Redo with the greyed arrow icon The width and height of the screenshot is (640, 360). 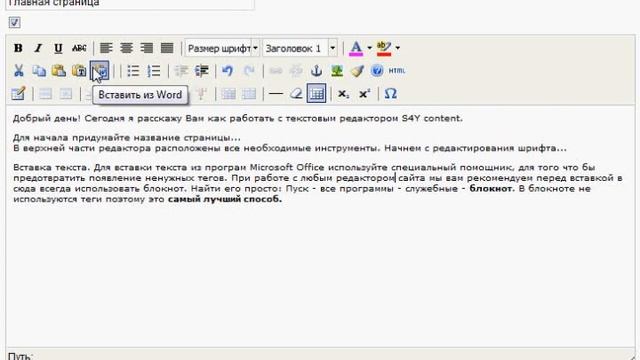coord(249,71)
